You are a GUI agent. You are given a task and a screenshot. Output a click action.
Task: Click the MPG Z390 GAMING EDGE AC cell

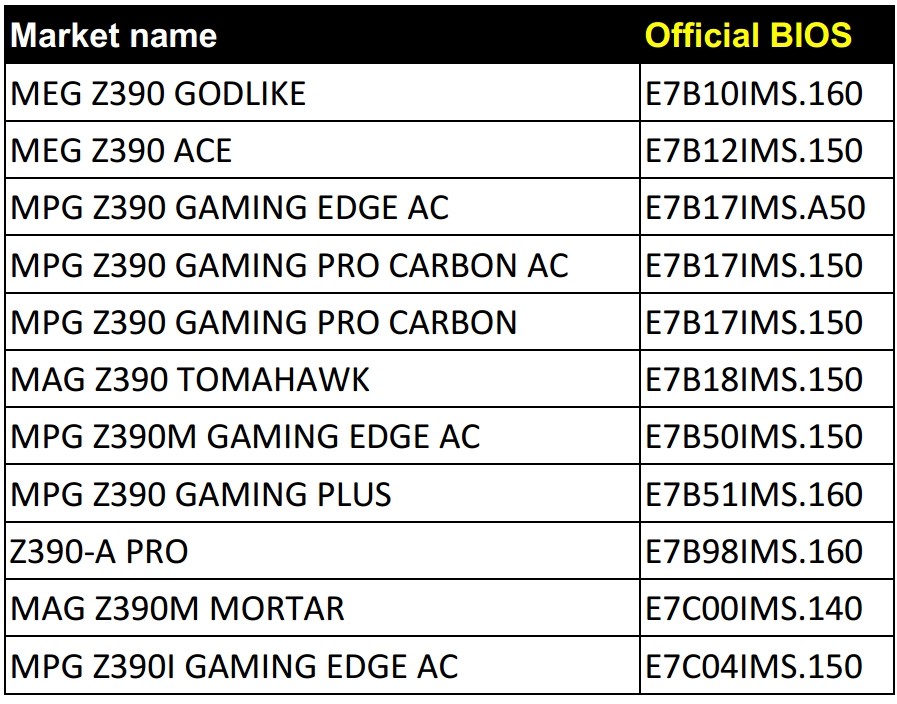tap(230, 208)
